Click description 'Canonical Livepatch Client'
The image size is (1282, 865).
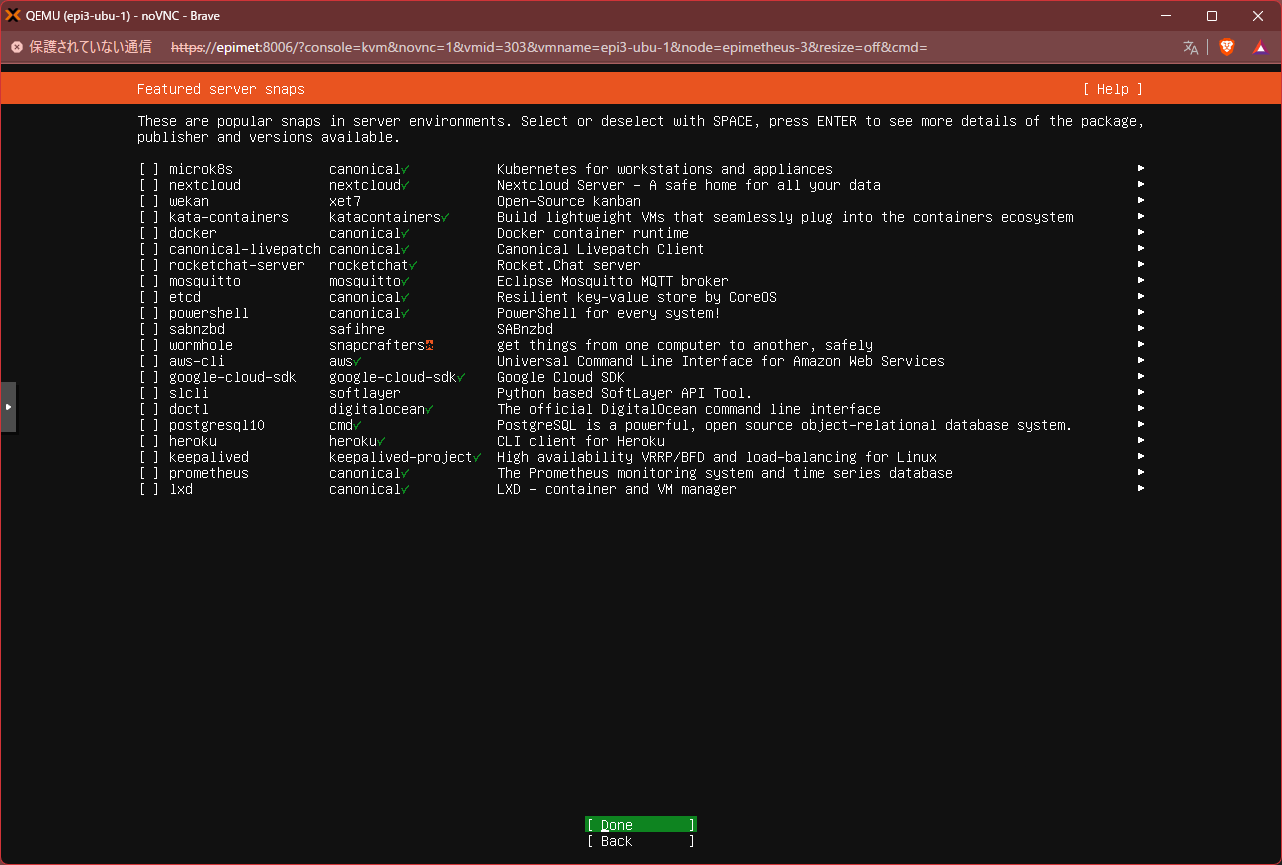[x=601, y=249]
